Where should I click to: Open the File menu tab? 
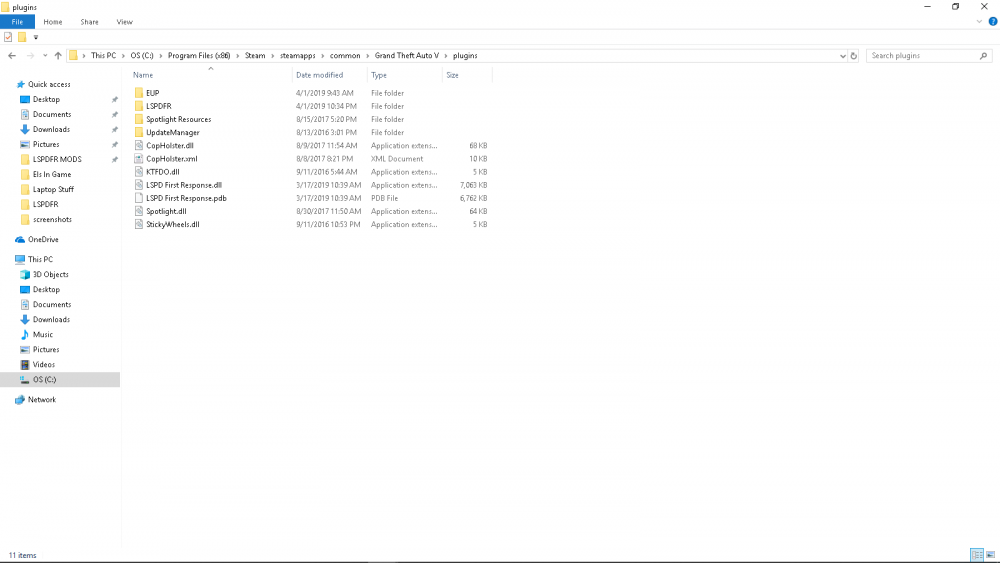(17, 22)
